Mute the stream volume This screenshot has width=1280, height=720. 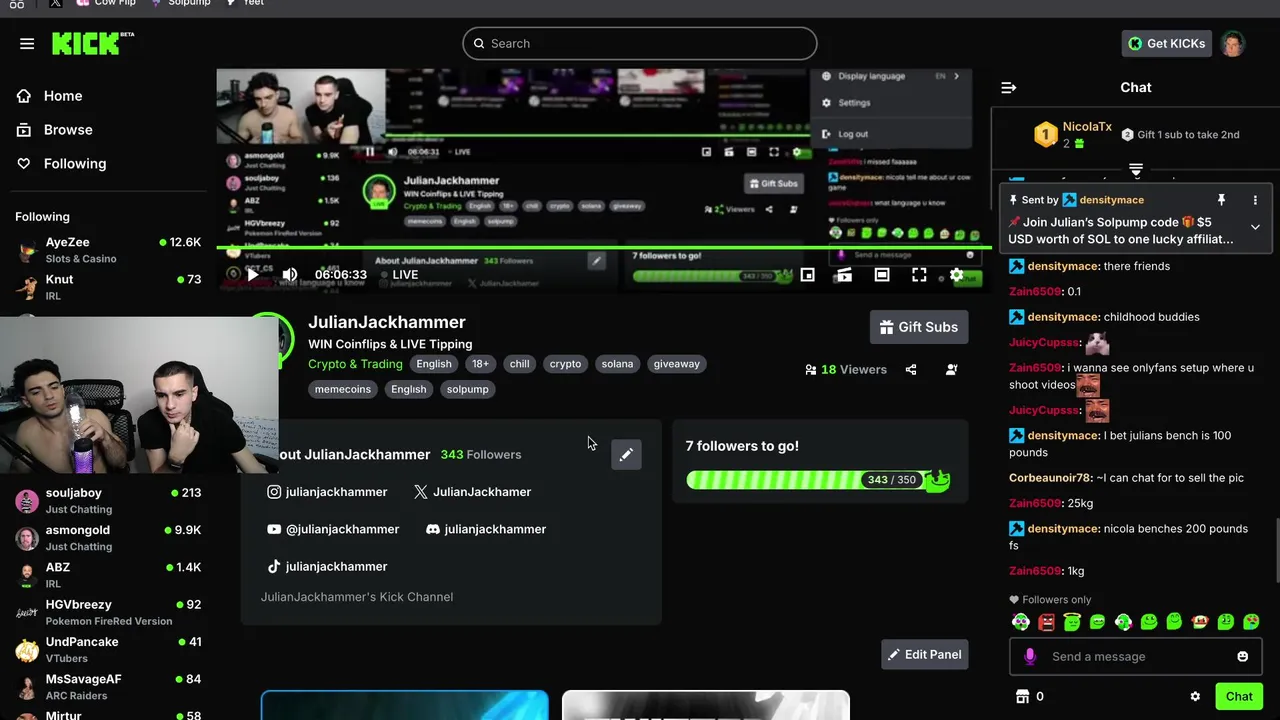point(290,275)
